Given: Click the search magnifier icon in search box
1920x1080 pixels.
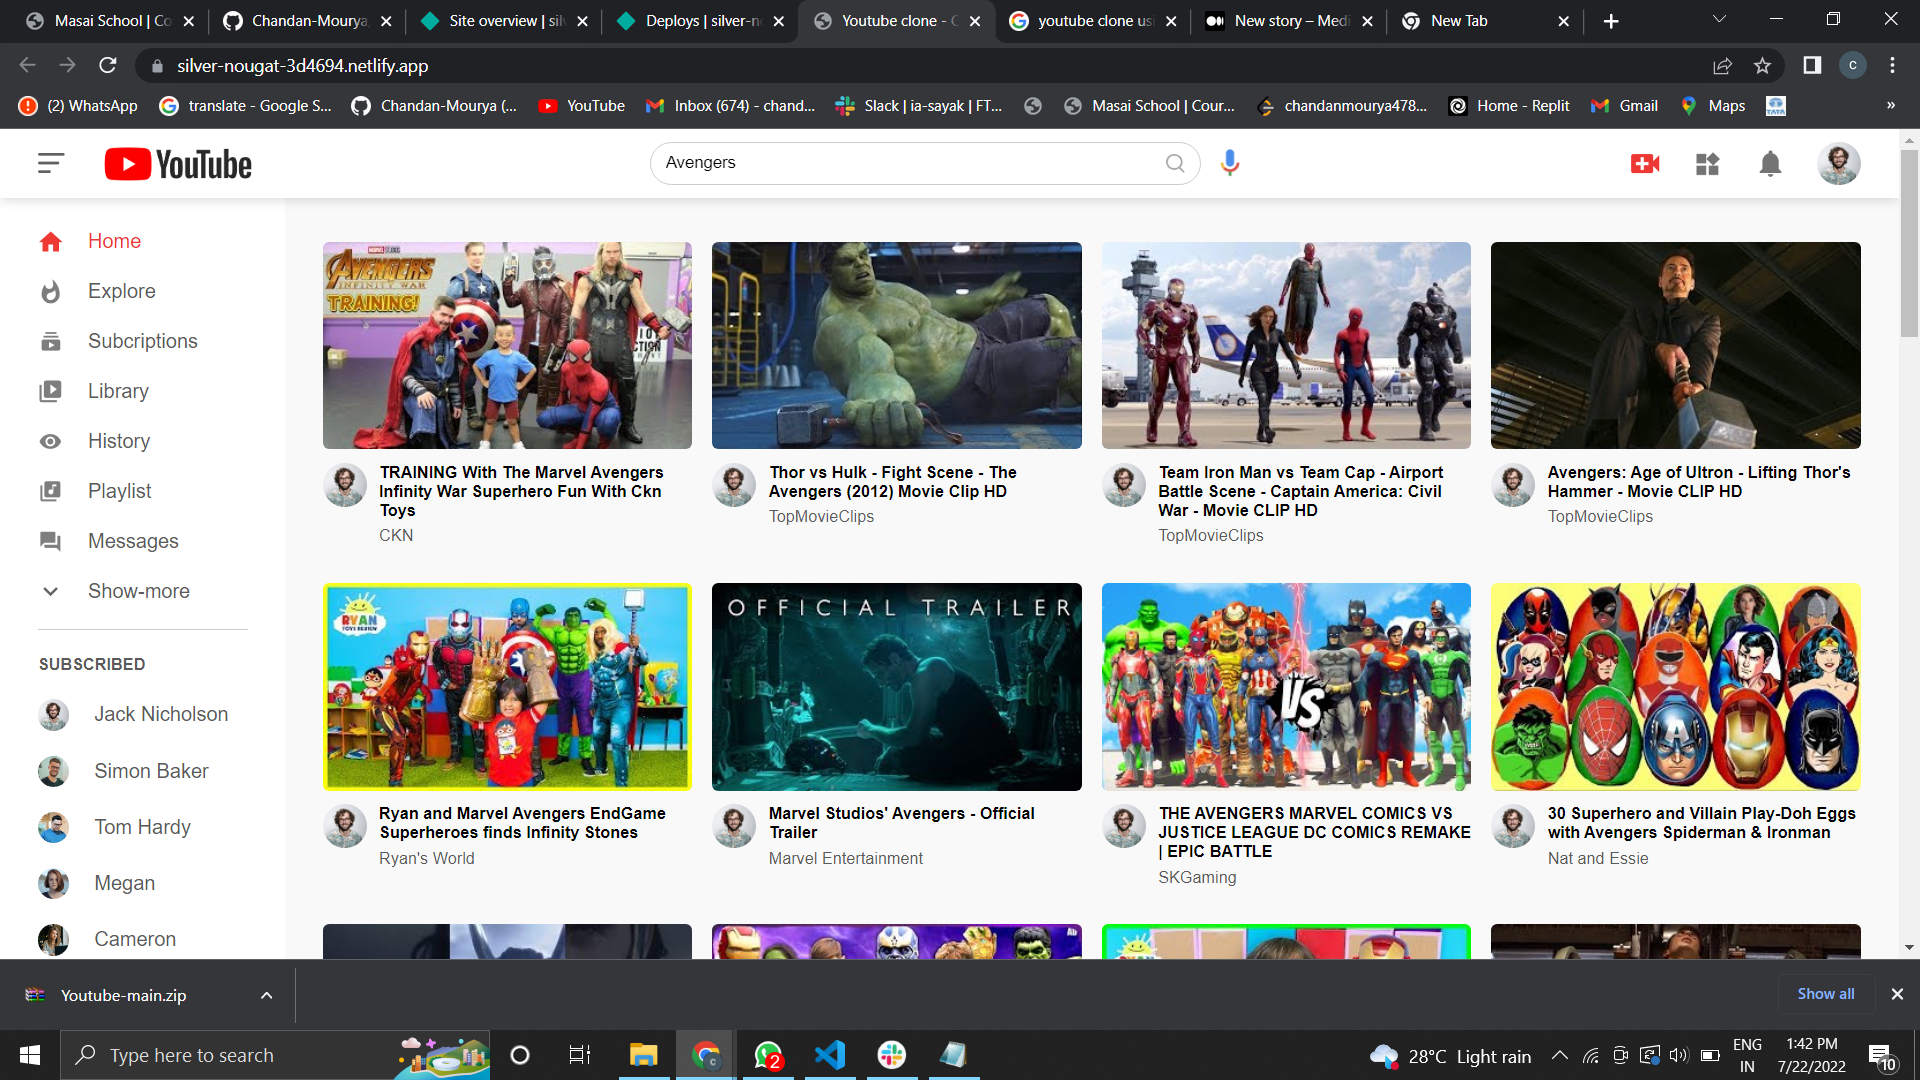Looking at the screenshot, I should click(1175, 163).
